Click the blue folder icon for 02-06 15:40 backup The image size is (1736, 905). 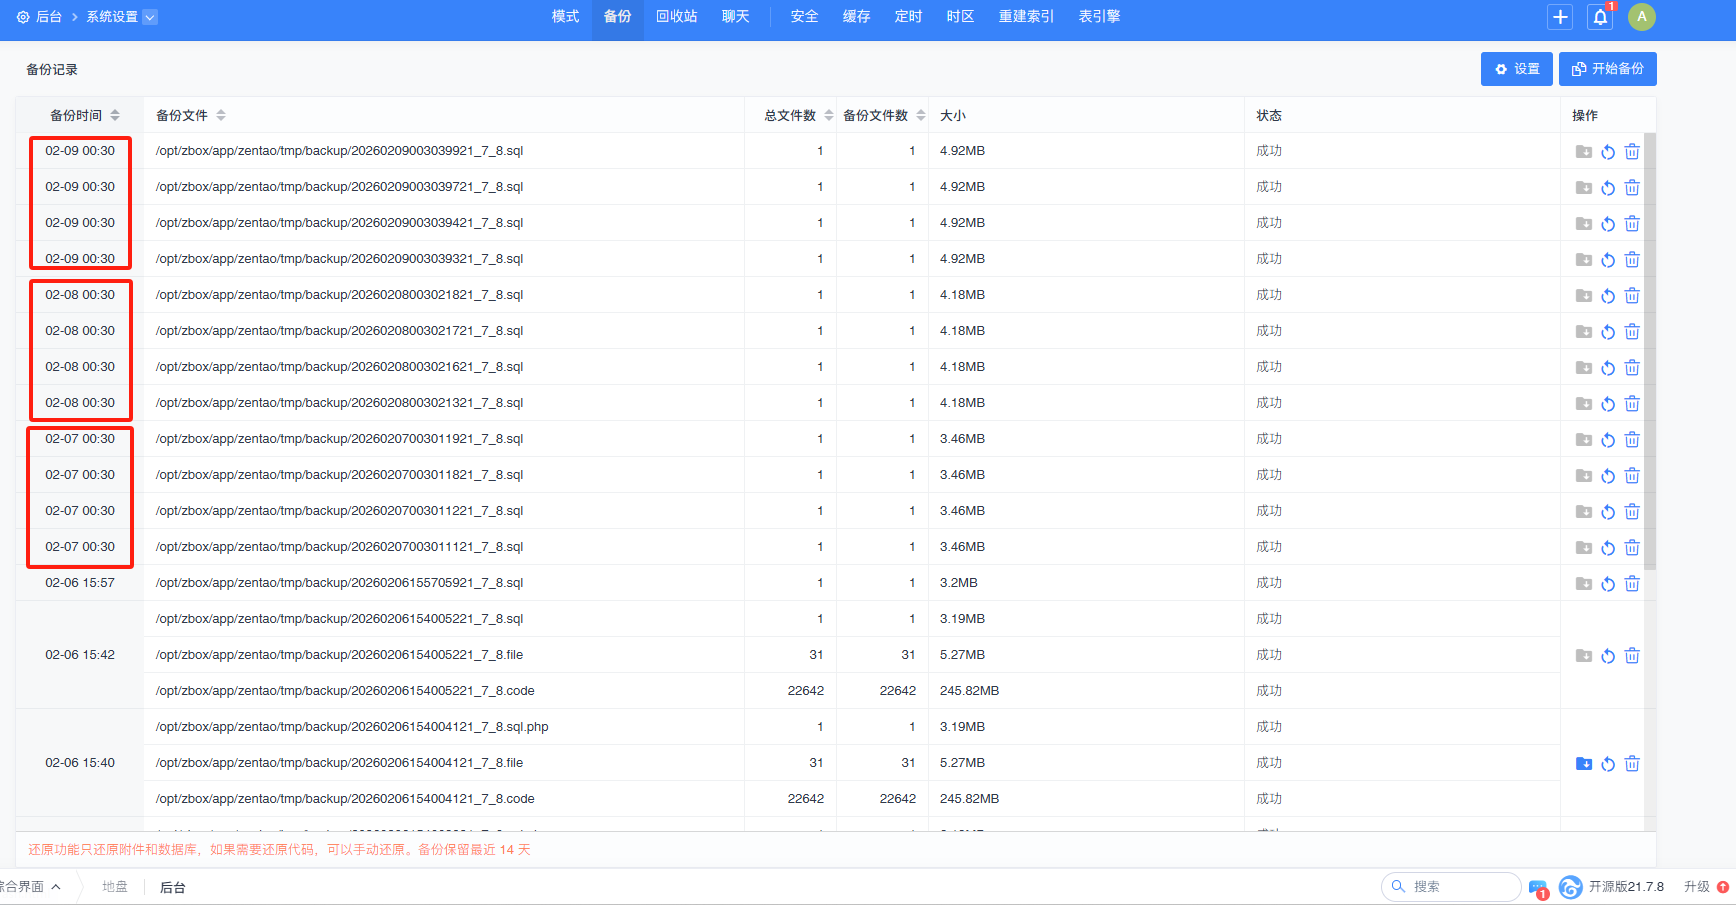tap(1584, 764)
